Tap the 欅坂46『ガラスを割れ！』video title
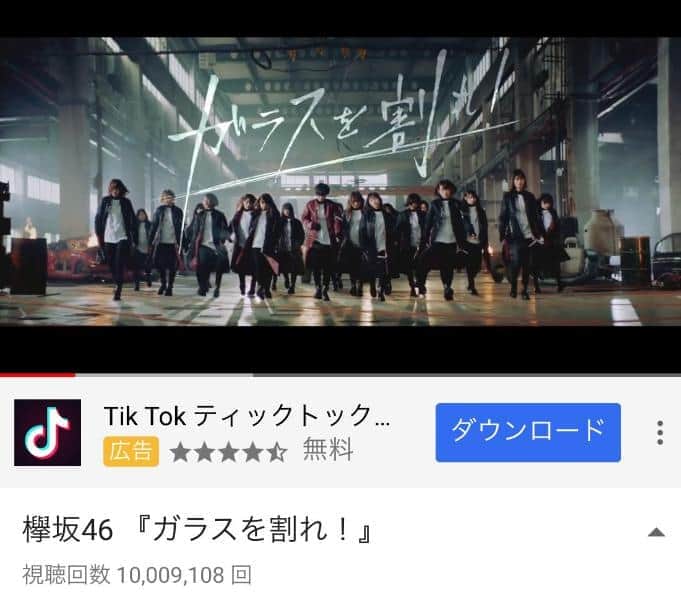Screen dimensions: 681x601 (198, 529)
